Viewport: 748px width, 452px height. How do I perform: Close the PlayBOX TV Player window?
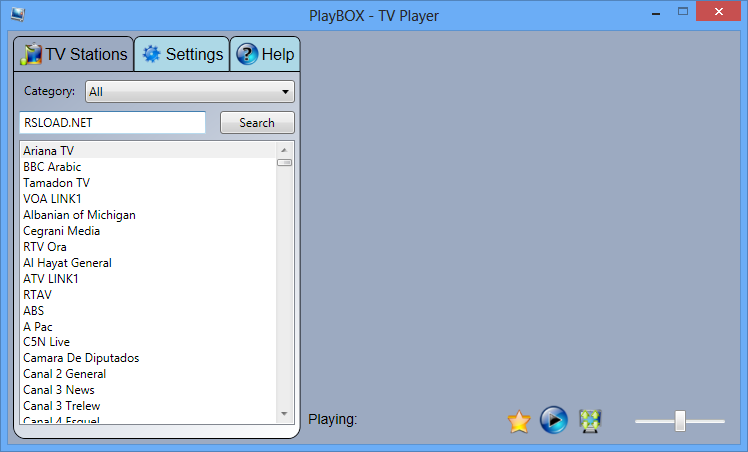tap(718, 11)
